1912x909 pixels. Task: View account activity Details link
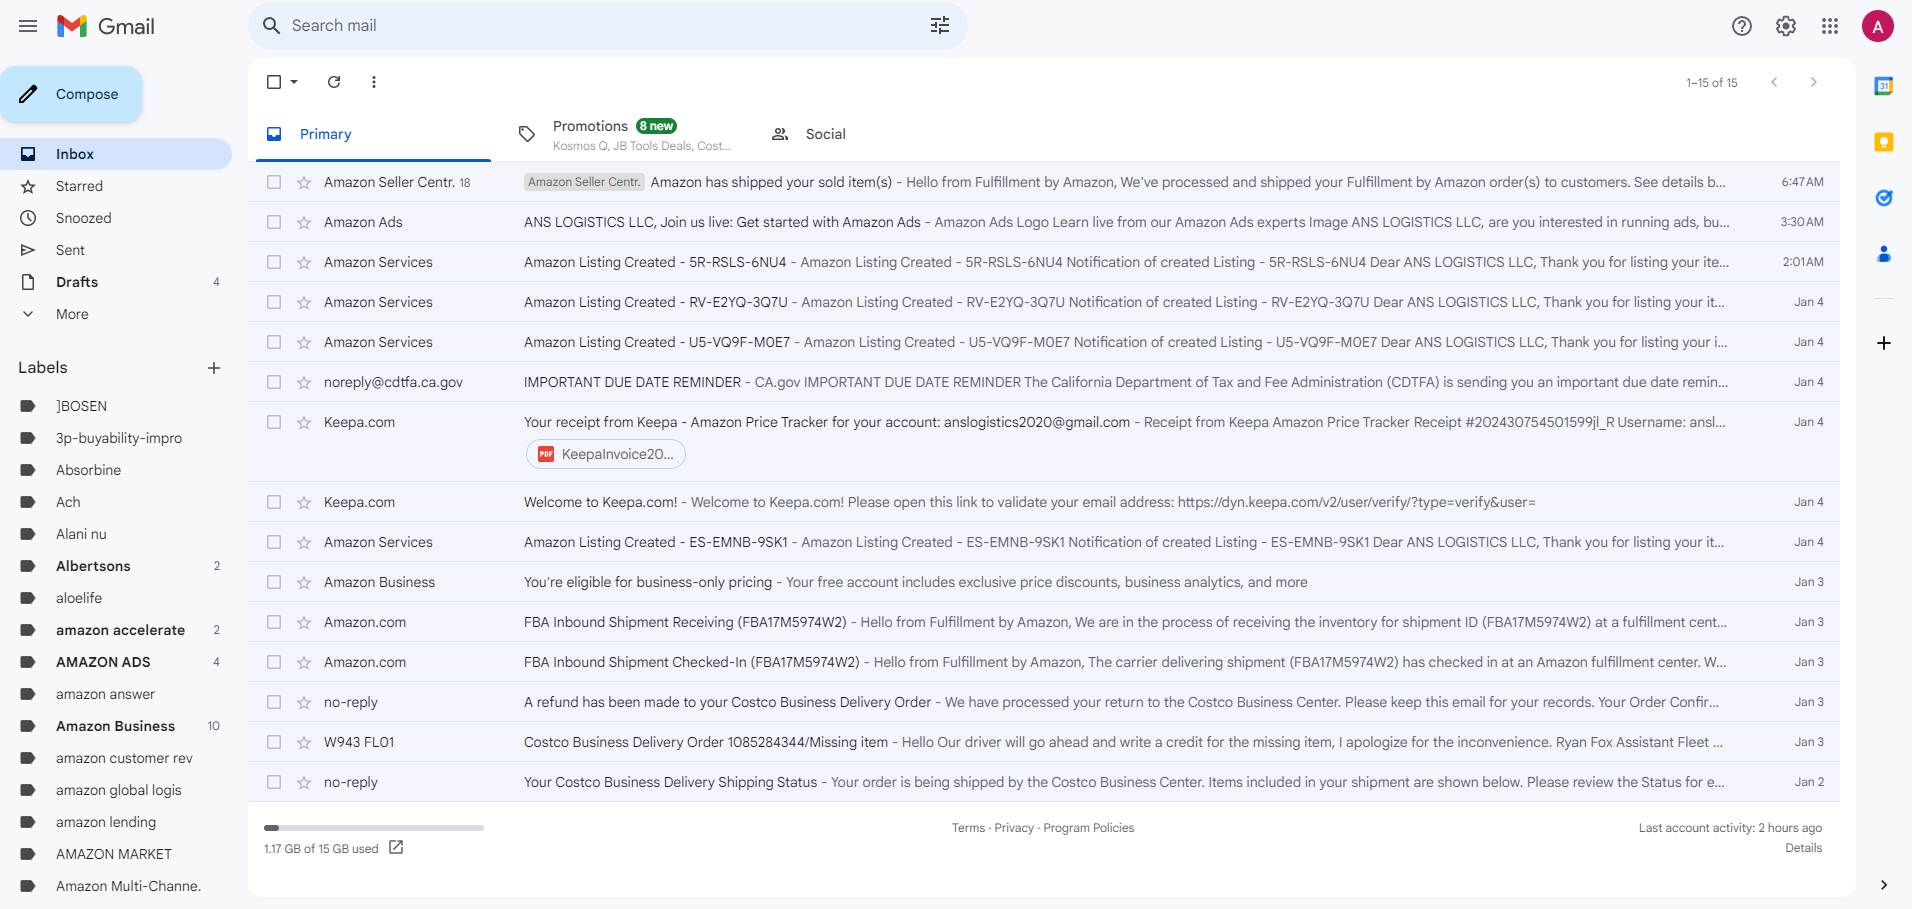pyautogui.click(x=1804, y=848)
